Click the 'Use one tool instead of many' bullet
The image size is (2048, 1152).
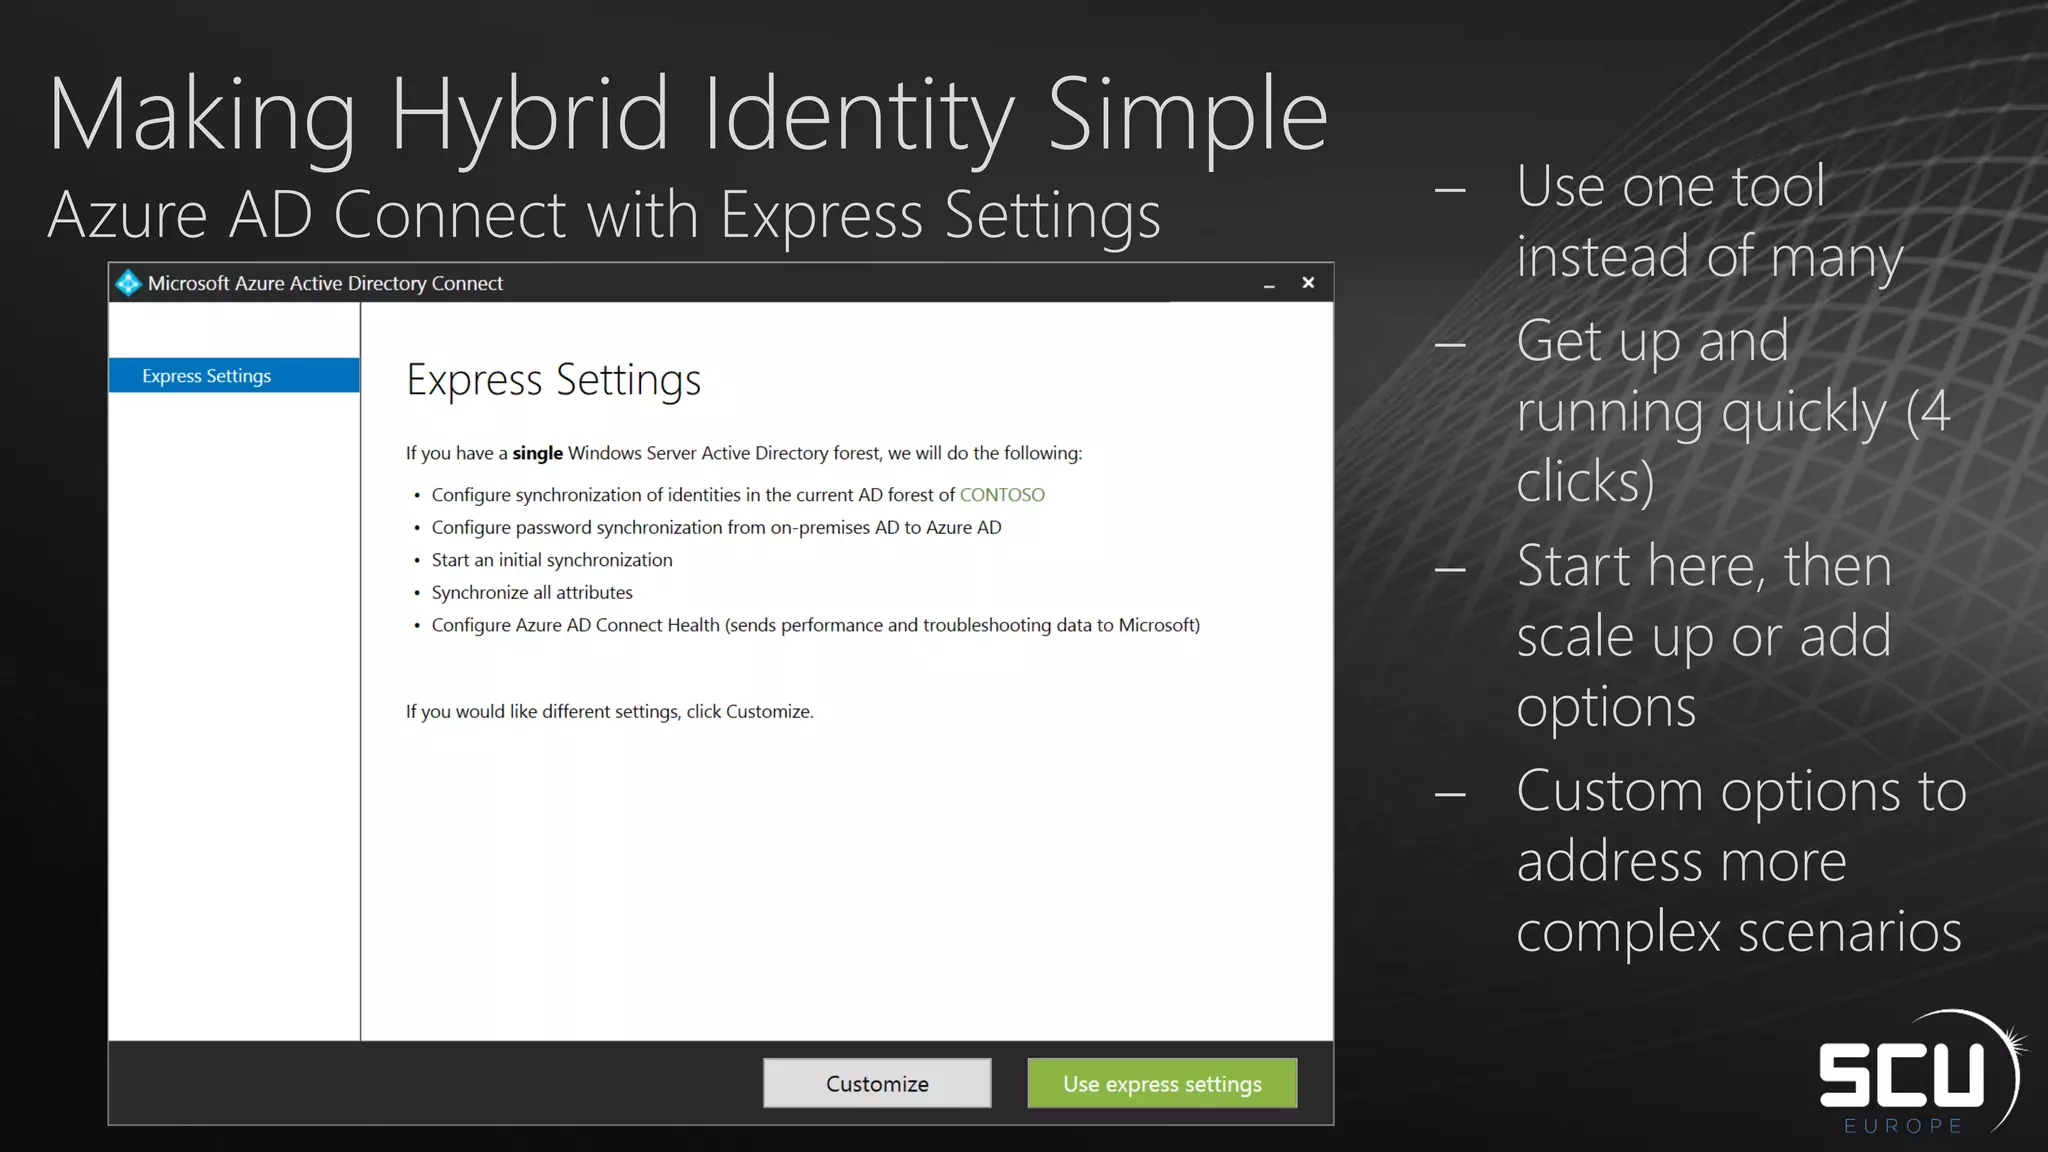(x=1709, y=222)
